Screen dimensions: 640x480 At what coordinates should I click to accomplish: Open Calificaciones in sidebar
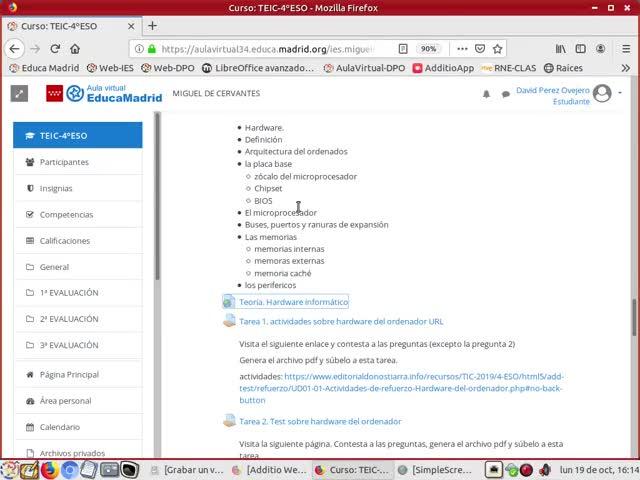[x=78, y=240]
